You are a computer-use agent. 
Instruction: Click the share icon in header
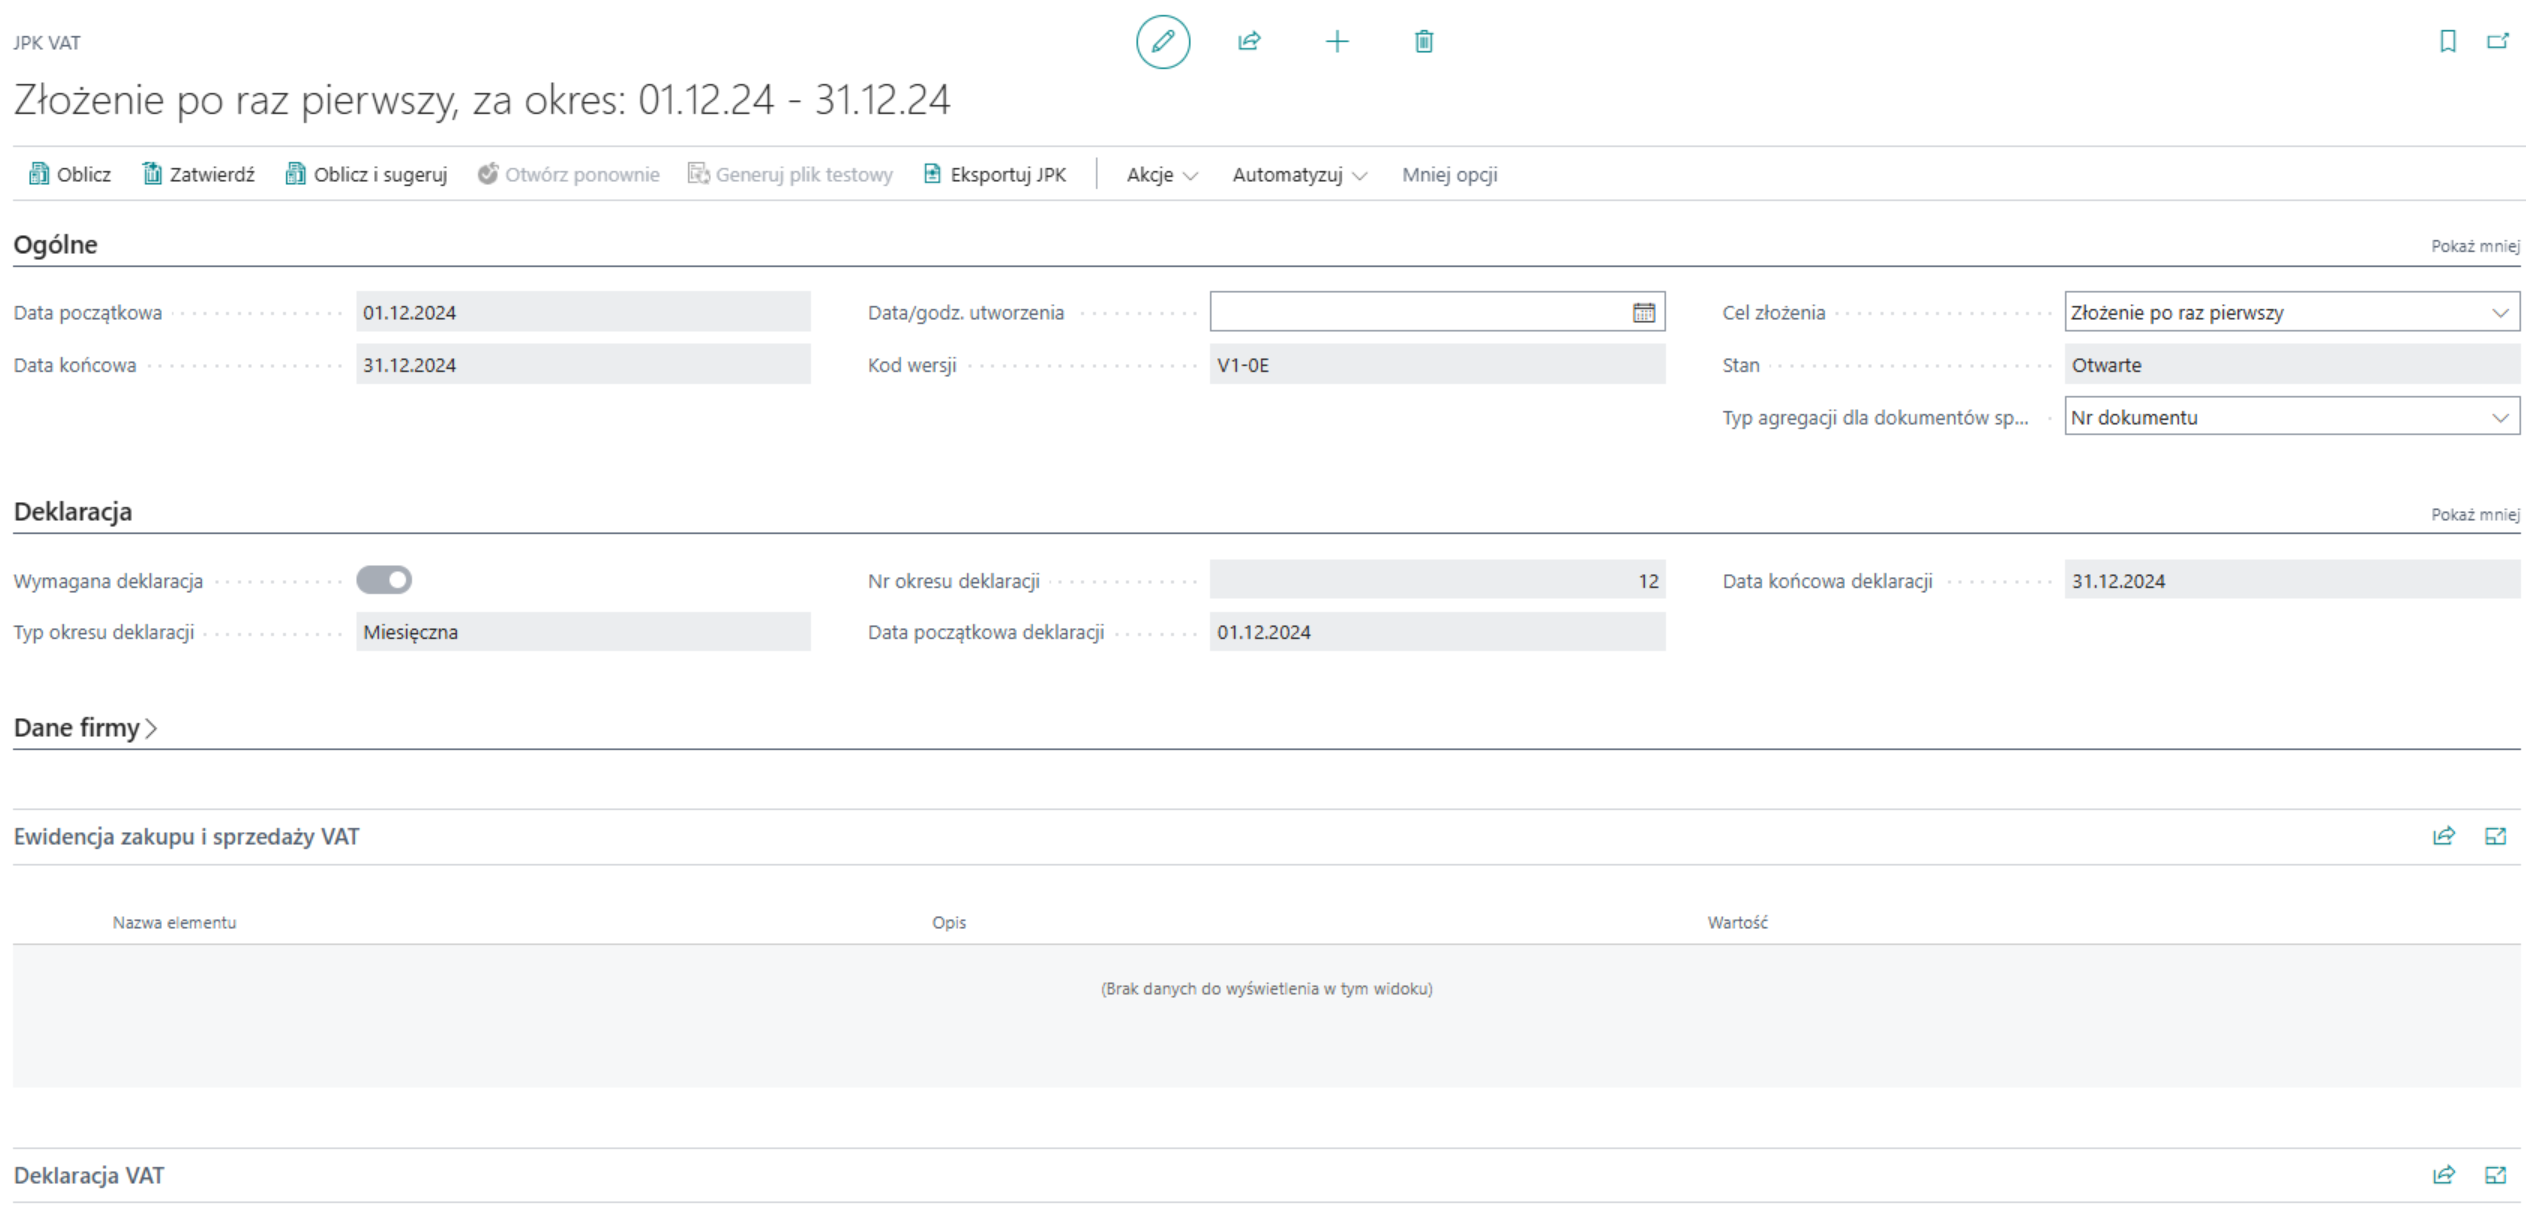(1249, 42)
